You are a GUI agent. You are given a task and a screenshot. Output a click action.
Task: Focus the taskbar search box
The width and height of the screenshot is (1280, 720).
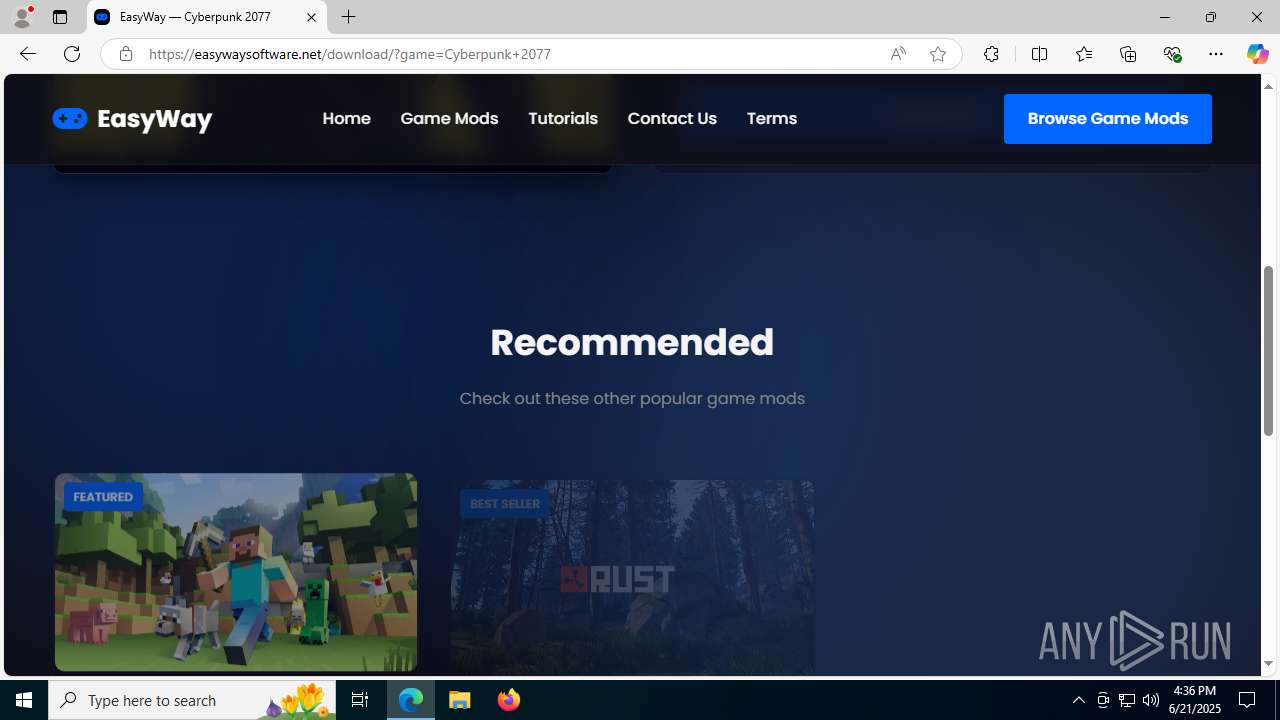[192, 700]
